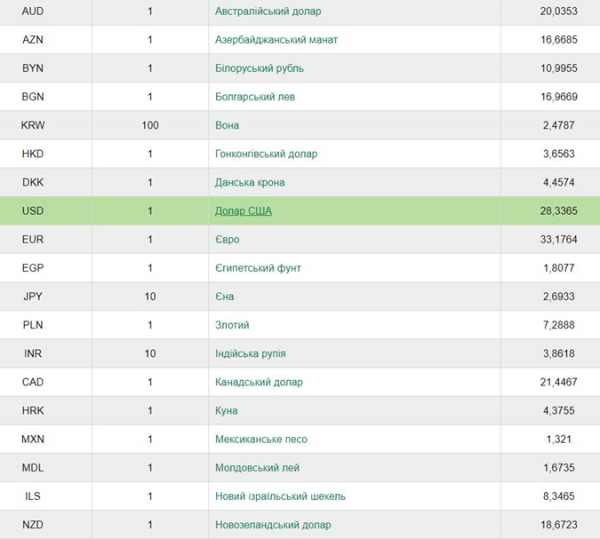This screenshot has width=600, height=539.
Task: Open the Канадський долар link
Action: tap(259, 382)
